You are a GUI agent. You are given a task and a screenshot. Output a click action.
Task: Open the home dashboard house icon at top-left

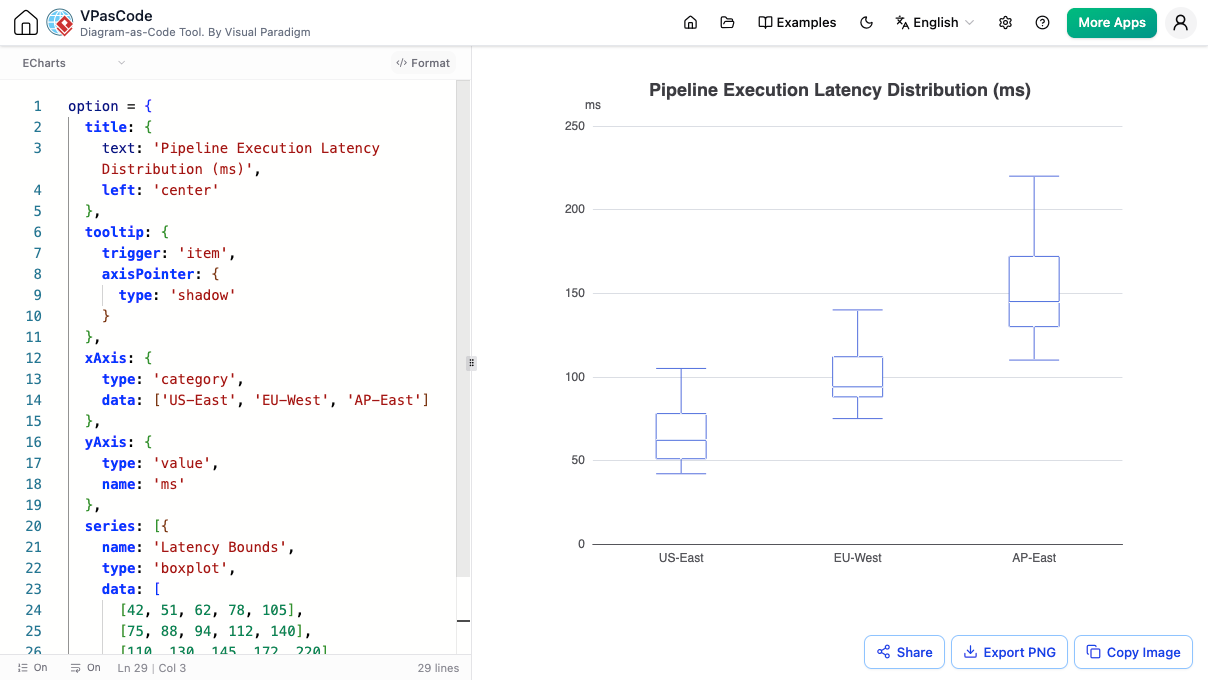26,23
